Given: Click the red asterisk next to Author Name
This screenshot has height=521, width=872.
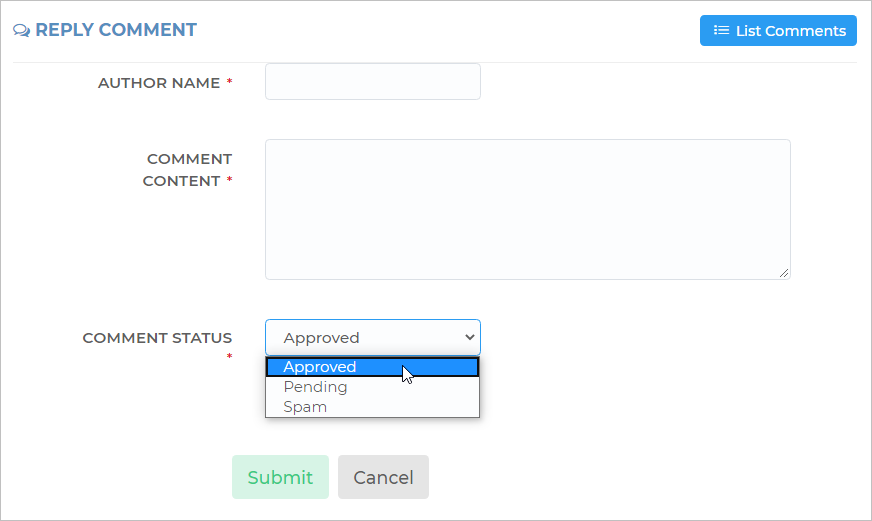Looking at the screenshot, I should coord(229,82).
